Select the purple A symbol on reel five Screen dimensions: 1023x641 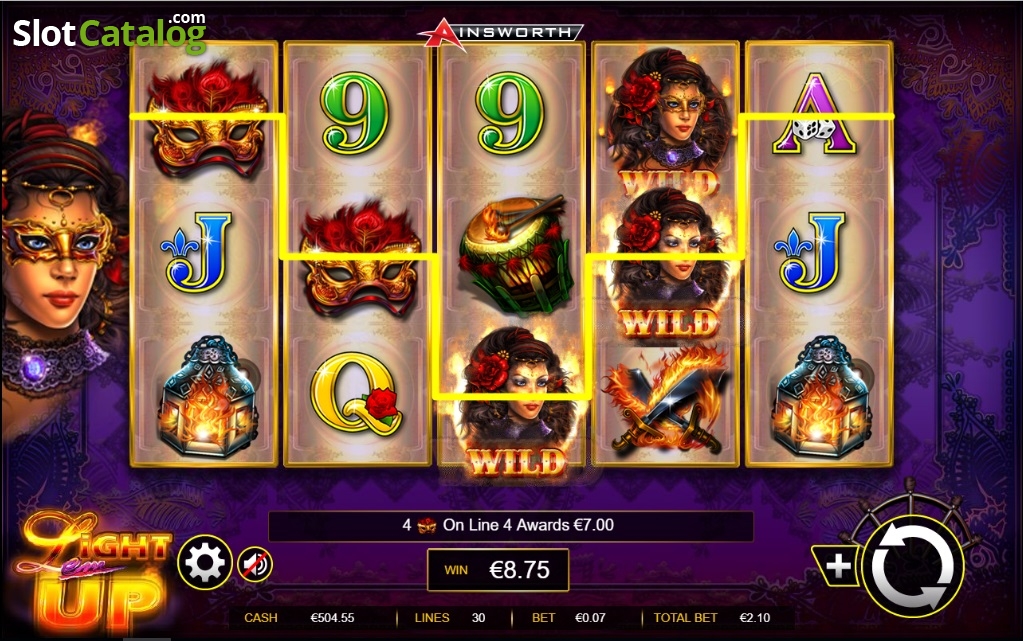pos(814,114)
